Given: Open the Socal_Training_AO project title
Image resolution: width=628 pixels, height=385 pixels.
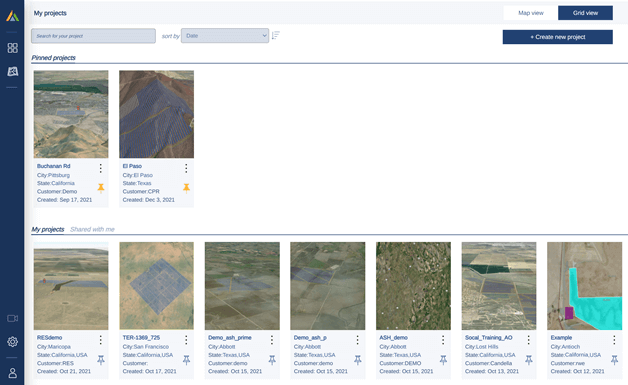Looking at the screenshot, I should coord(489,338).
